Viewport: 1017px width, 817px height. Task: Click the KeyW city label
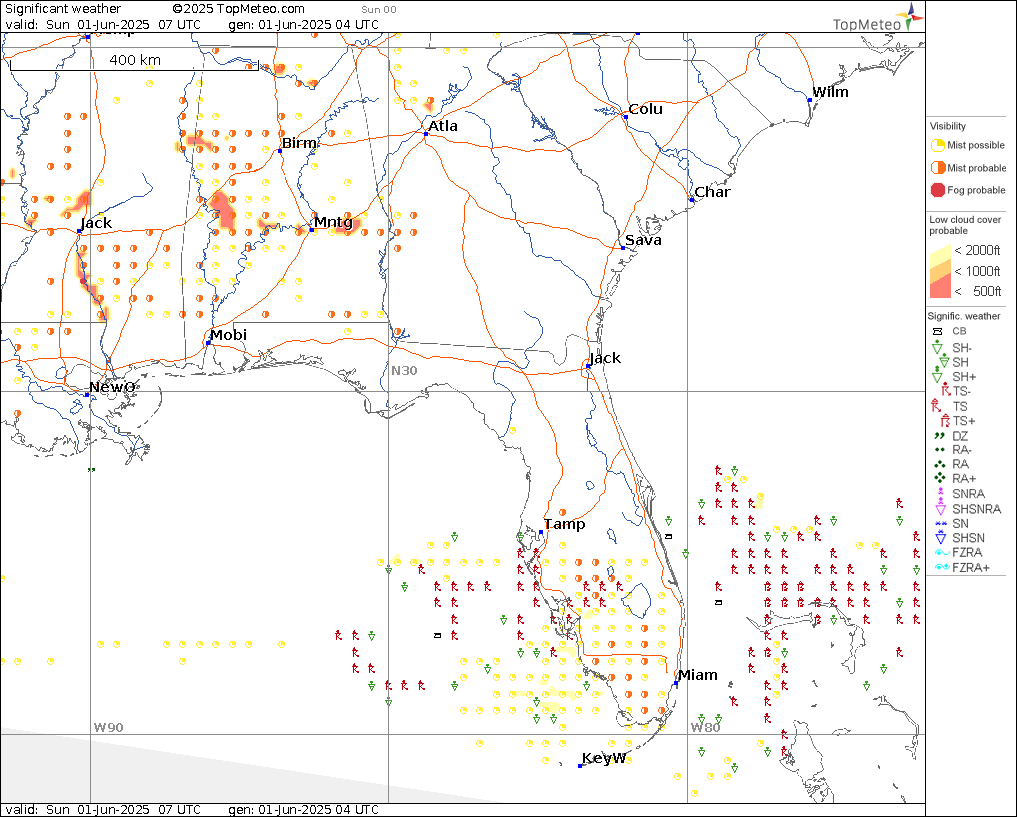(x=604, y=758)
